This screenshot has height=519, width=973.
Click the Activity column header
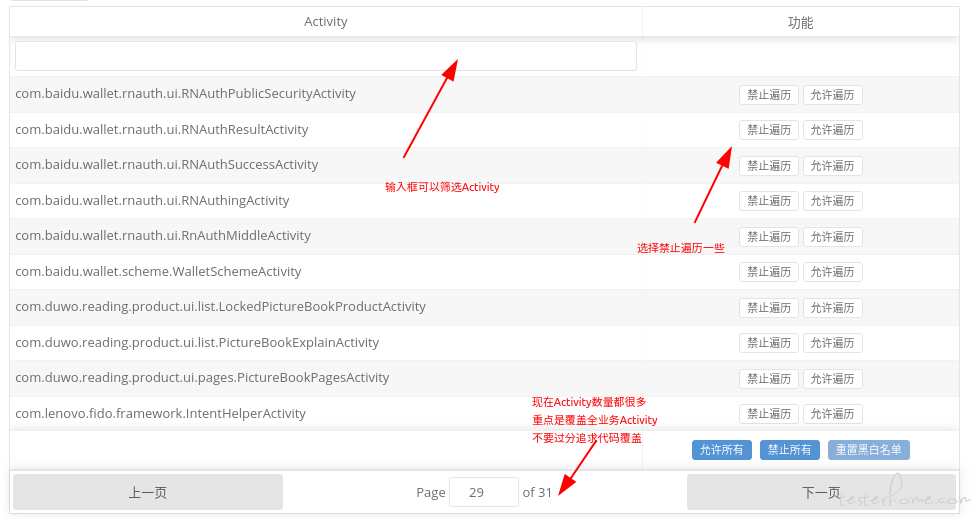(x=325, y=22)
